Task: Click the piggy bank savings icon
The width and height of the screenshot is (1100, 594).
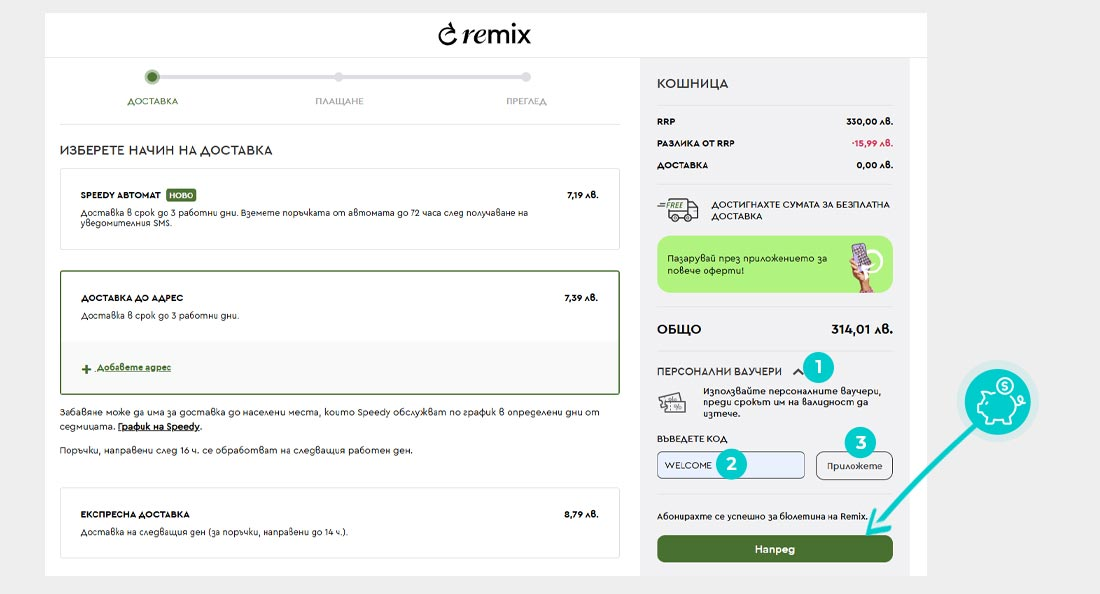Action: tap(998, 403)
